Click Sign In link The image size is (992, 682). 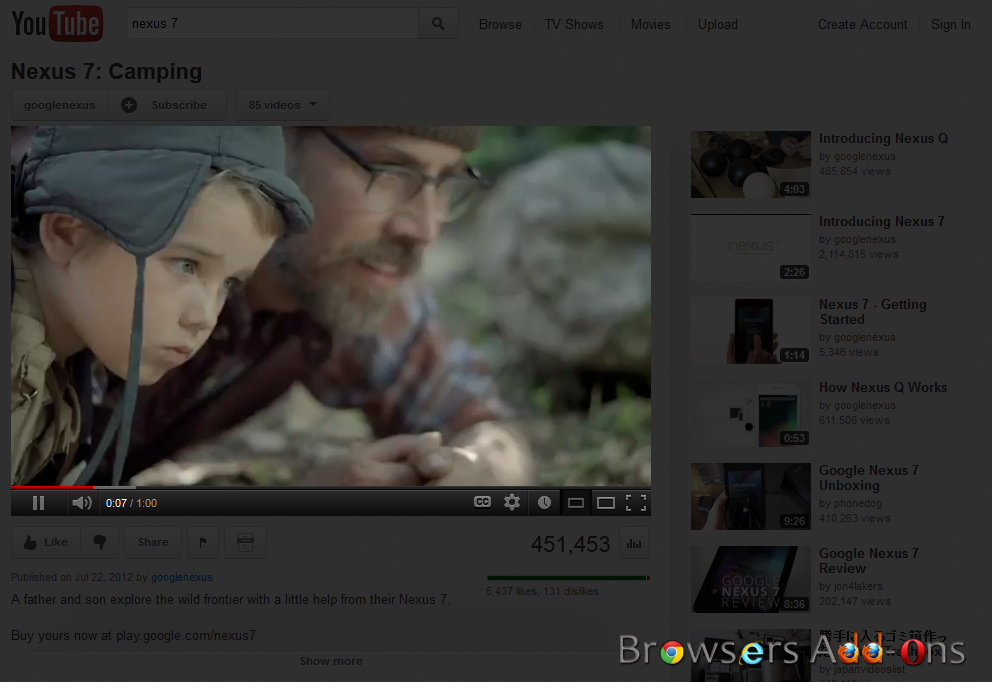pyautogui.click(x=950, y=24)
